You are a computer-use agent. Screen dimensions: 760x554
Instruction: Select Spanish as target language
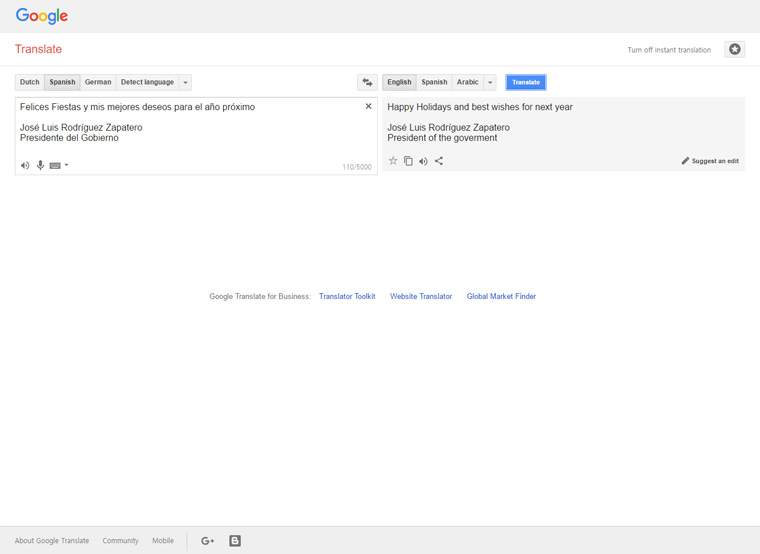[x=434, y=82]
